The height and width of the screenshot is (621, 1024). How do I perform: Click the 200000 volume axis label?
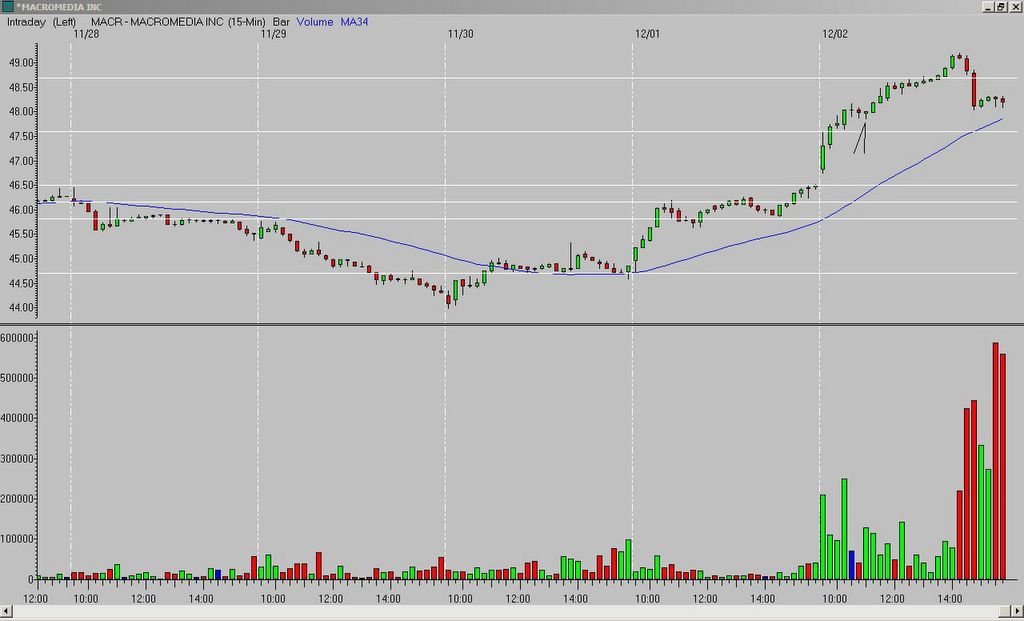(x=17, y=499)
